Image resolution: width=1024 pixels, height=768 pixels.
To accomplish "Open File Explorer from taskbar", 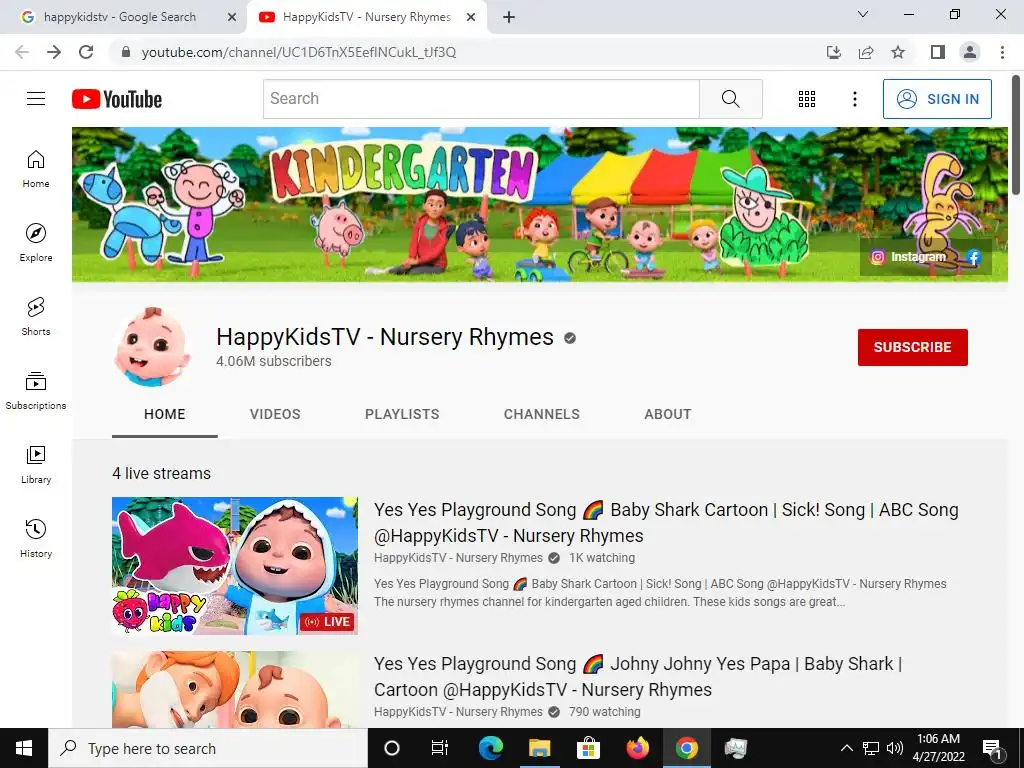I will (539, 748).
